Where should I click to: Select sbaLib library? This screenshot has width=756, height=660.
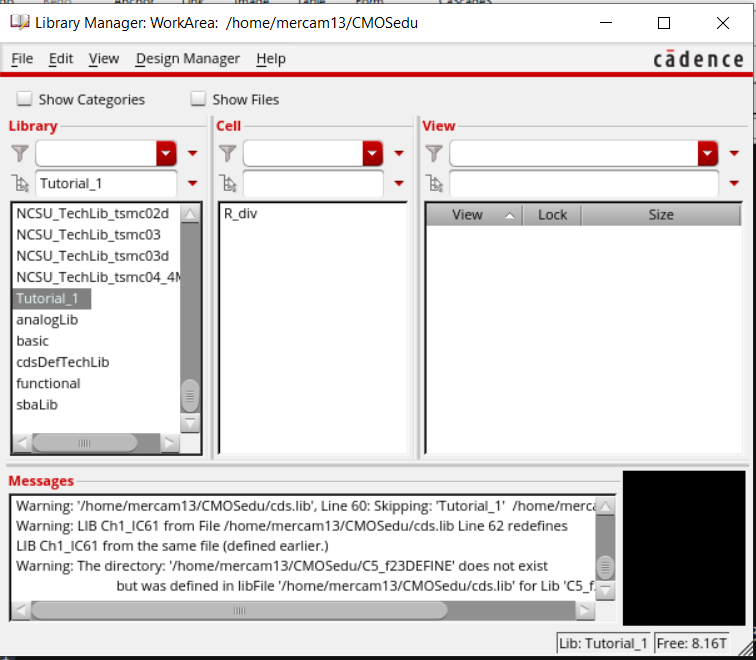[37, 404]
